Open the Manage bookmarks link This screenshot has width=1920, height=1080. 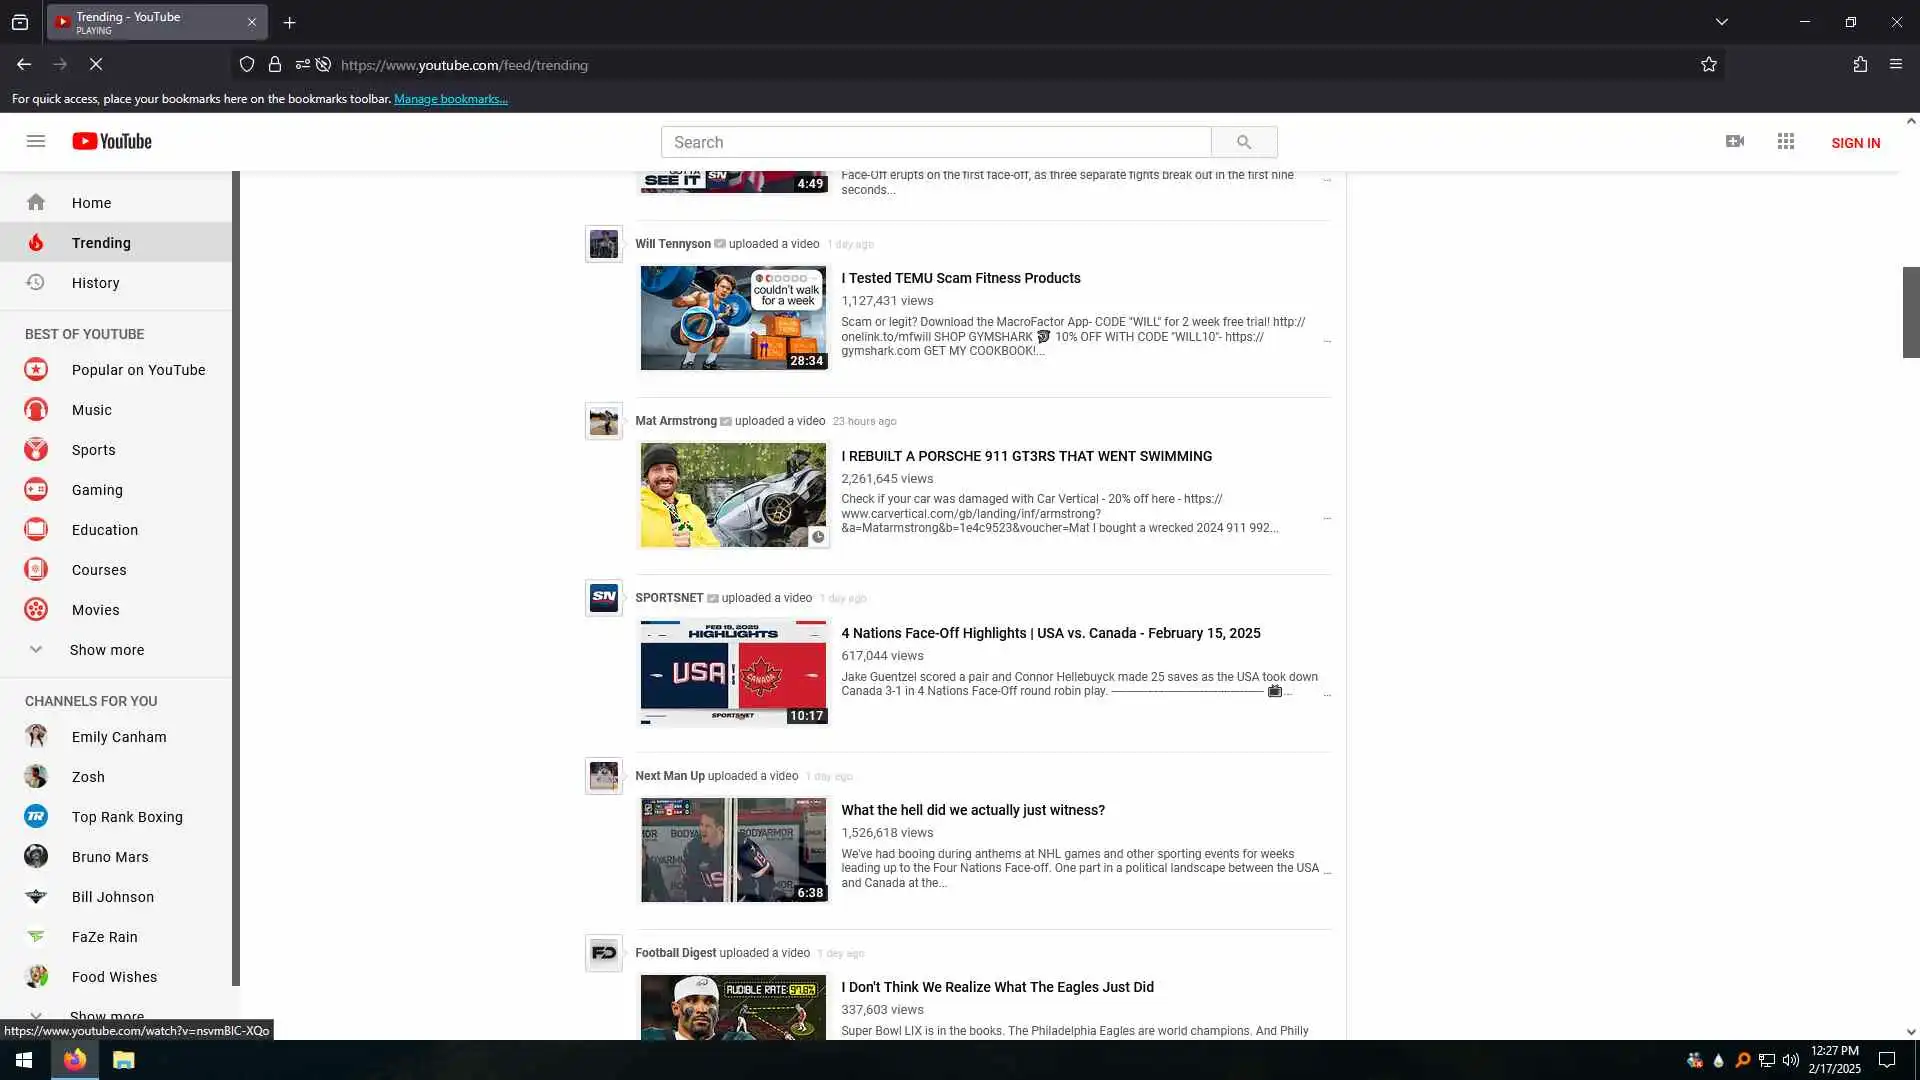450,99
